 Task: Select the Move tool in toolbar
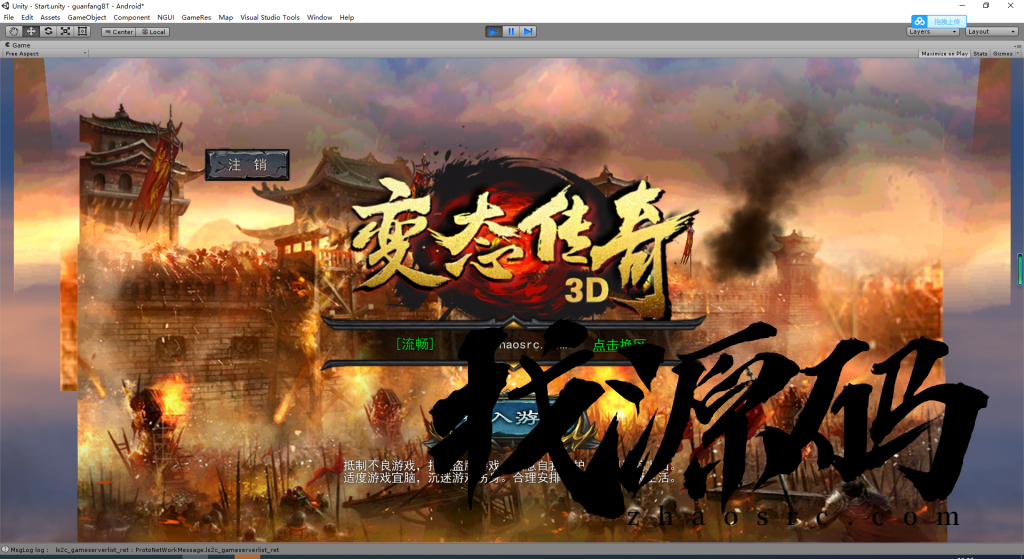point(31,31)
